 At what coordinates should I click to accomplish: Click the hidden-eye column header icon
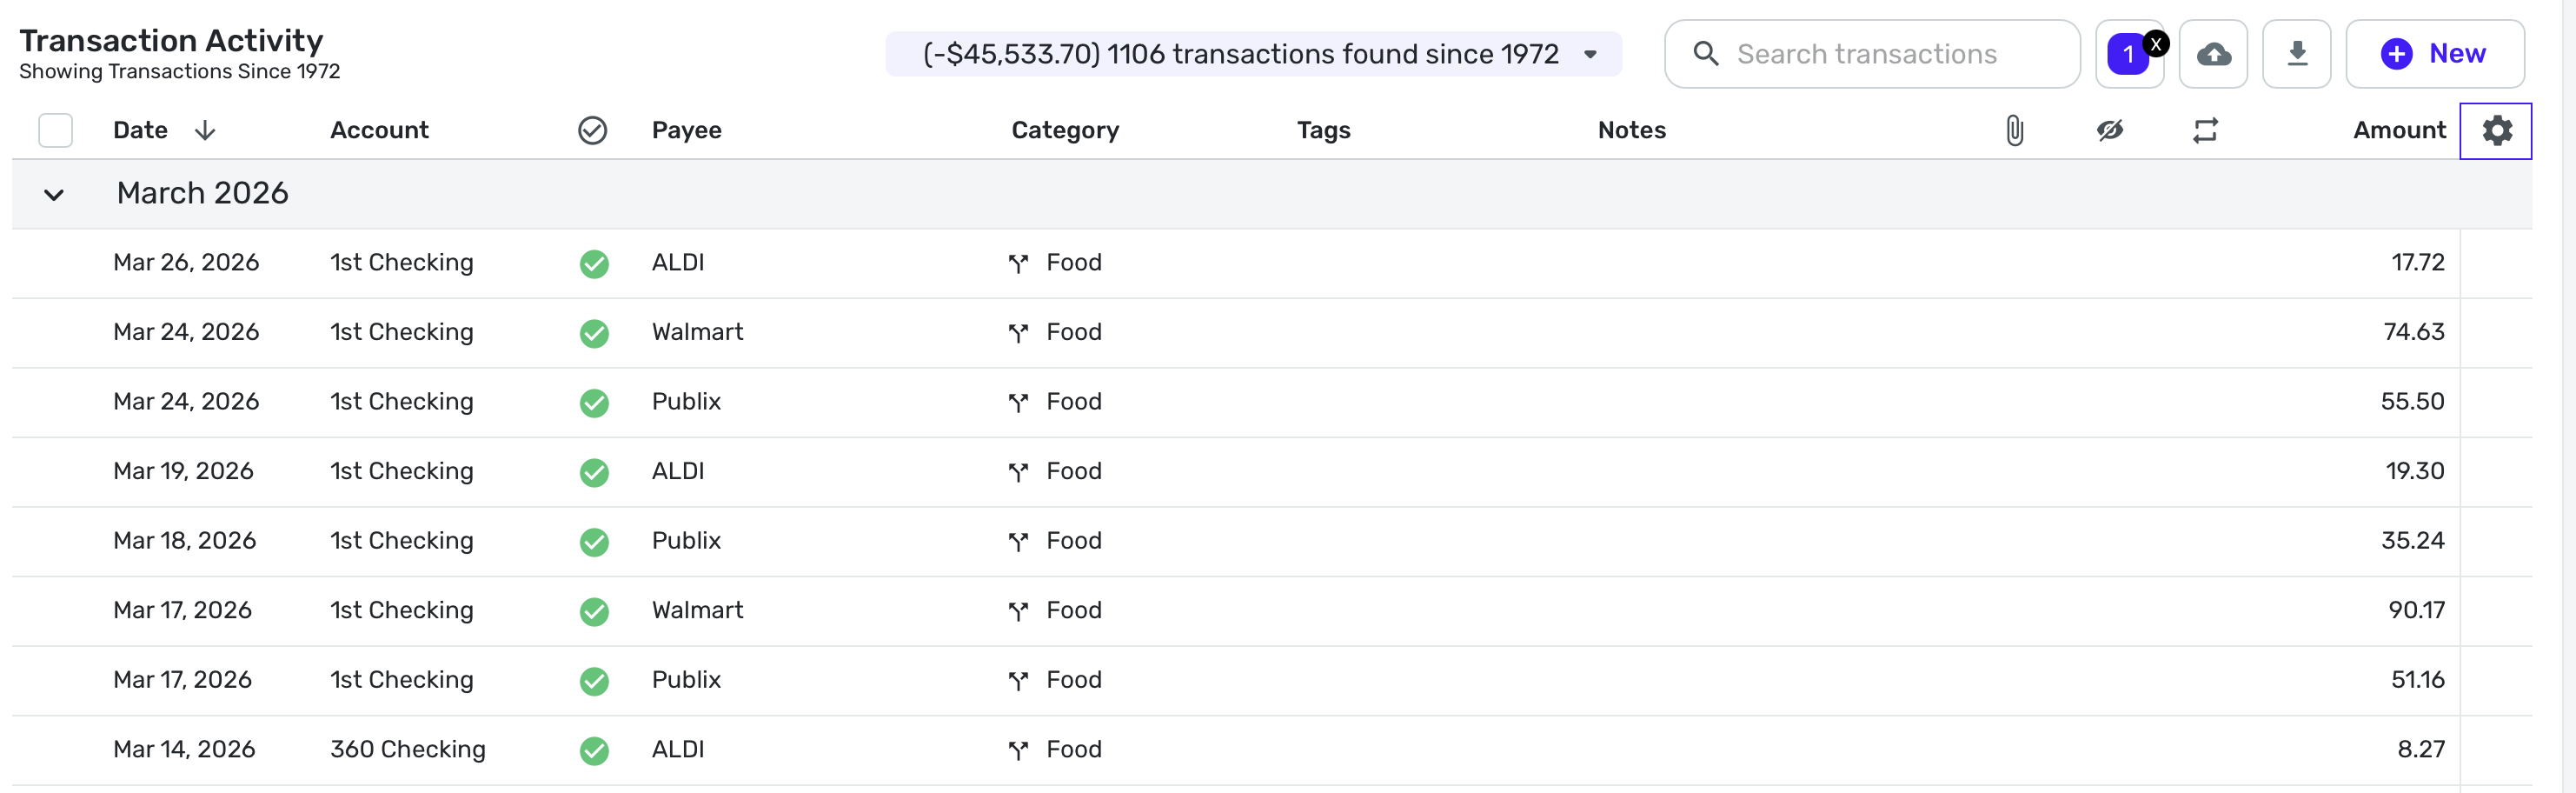pyautogui.click(x=2110, y=131)
